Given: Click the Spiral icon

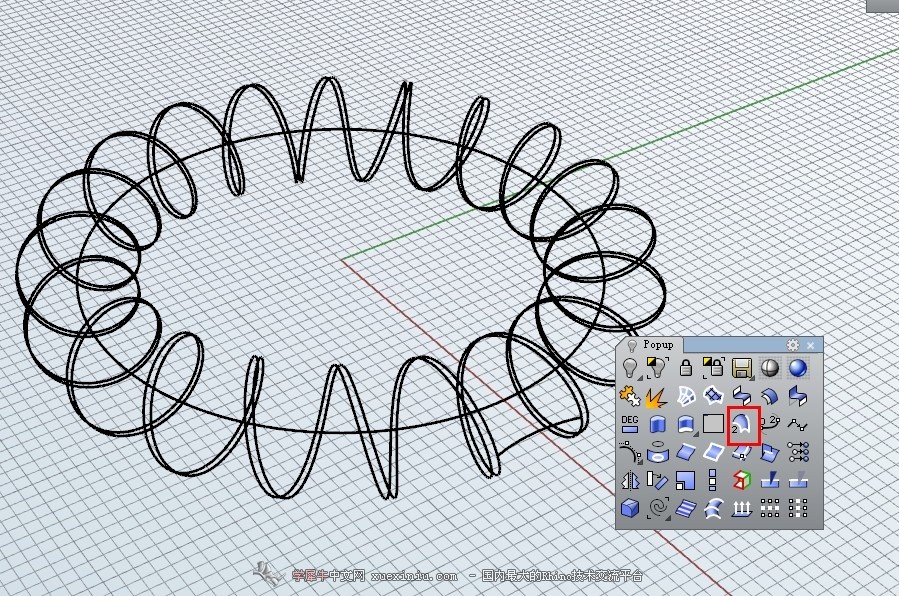Looking at the screenshot, I should pyautogui.click(x=658, y=508).
